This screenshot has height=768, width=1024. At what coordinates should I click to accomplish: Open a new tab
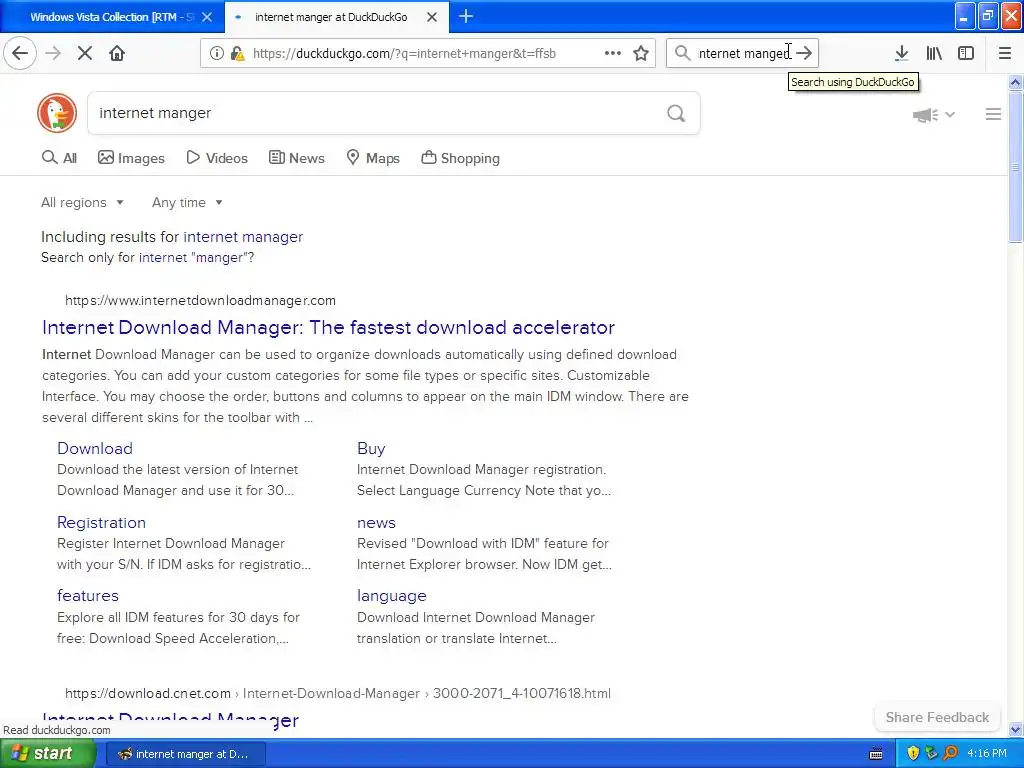(466, 16)
